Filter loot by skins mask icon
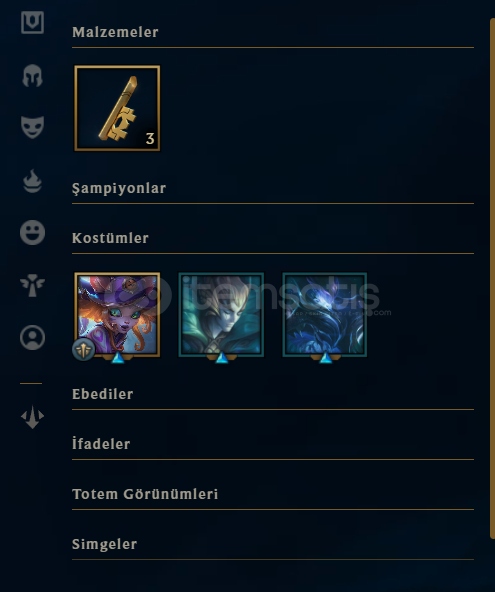Image resolution: width=495 pixels, height=592 pixels. (x=32, y=127)
